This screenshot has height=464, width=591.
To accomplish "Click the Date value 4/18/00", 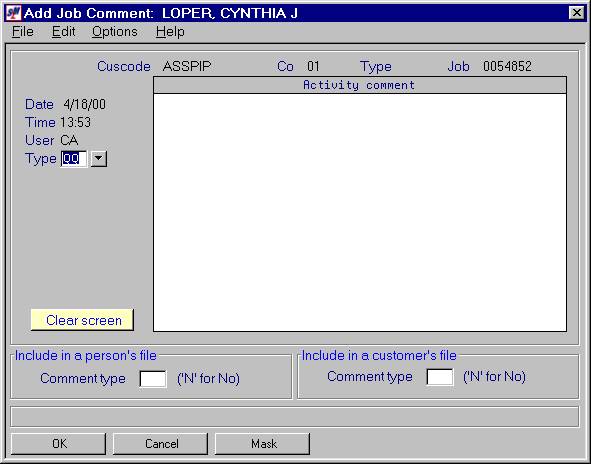I will click(84, 104).
